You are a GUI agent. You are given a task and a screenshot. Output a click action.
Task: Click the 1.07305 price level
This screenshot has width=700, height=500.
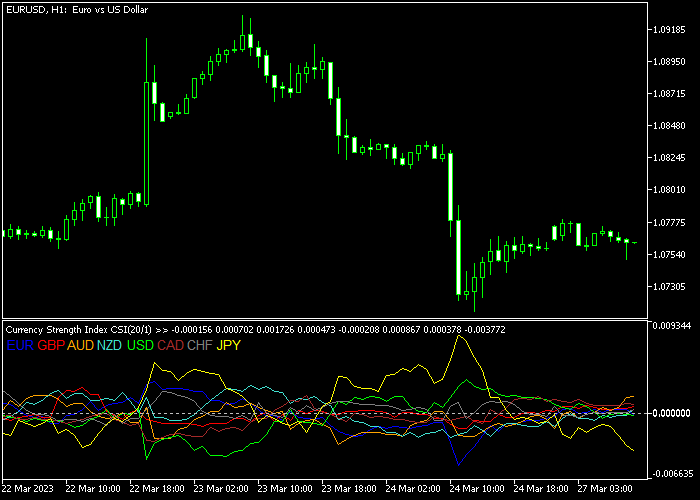669,286
